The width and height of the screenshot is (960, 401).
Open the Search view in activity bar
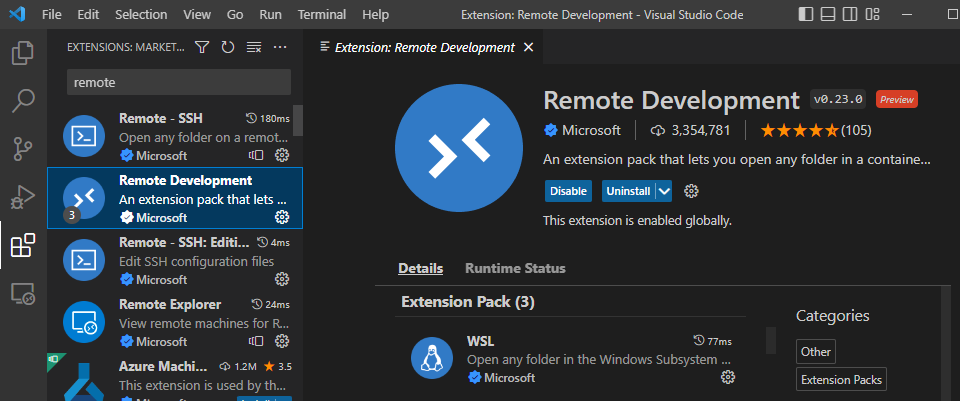click(x=23, y=100)
